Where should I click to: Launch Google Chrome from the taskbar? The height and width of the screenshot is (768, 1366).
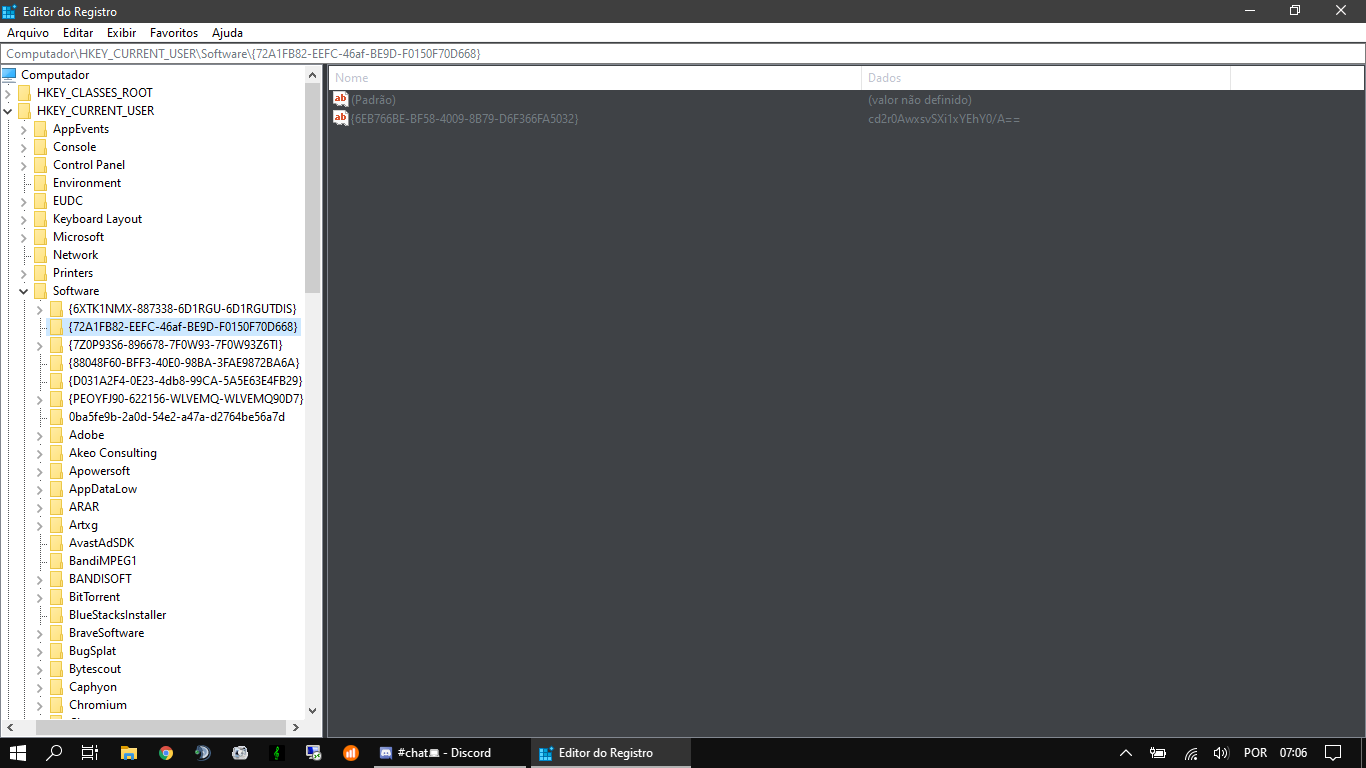[x=166, y=753]
